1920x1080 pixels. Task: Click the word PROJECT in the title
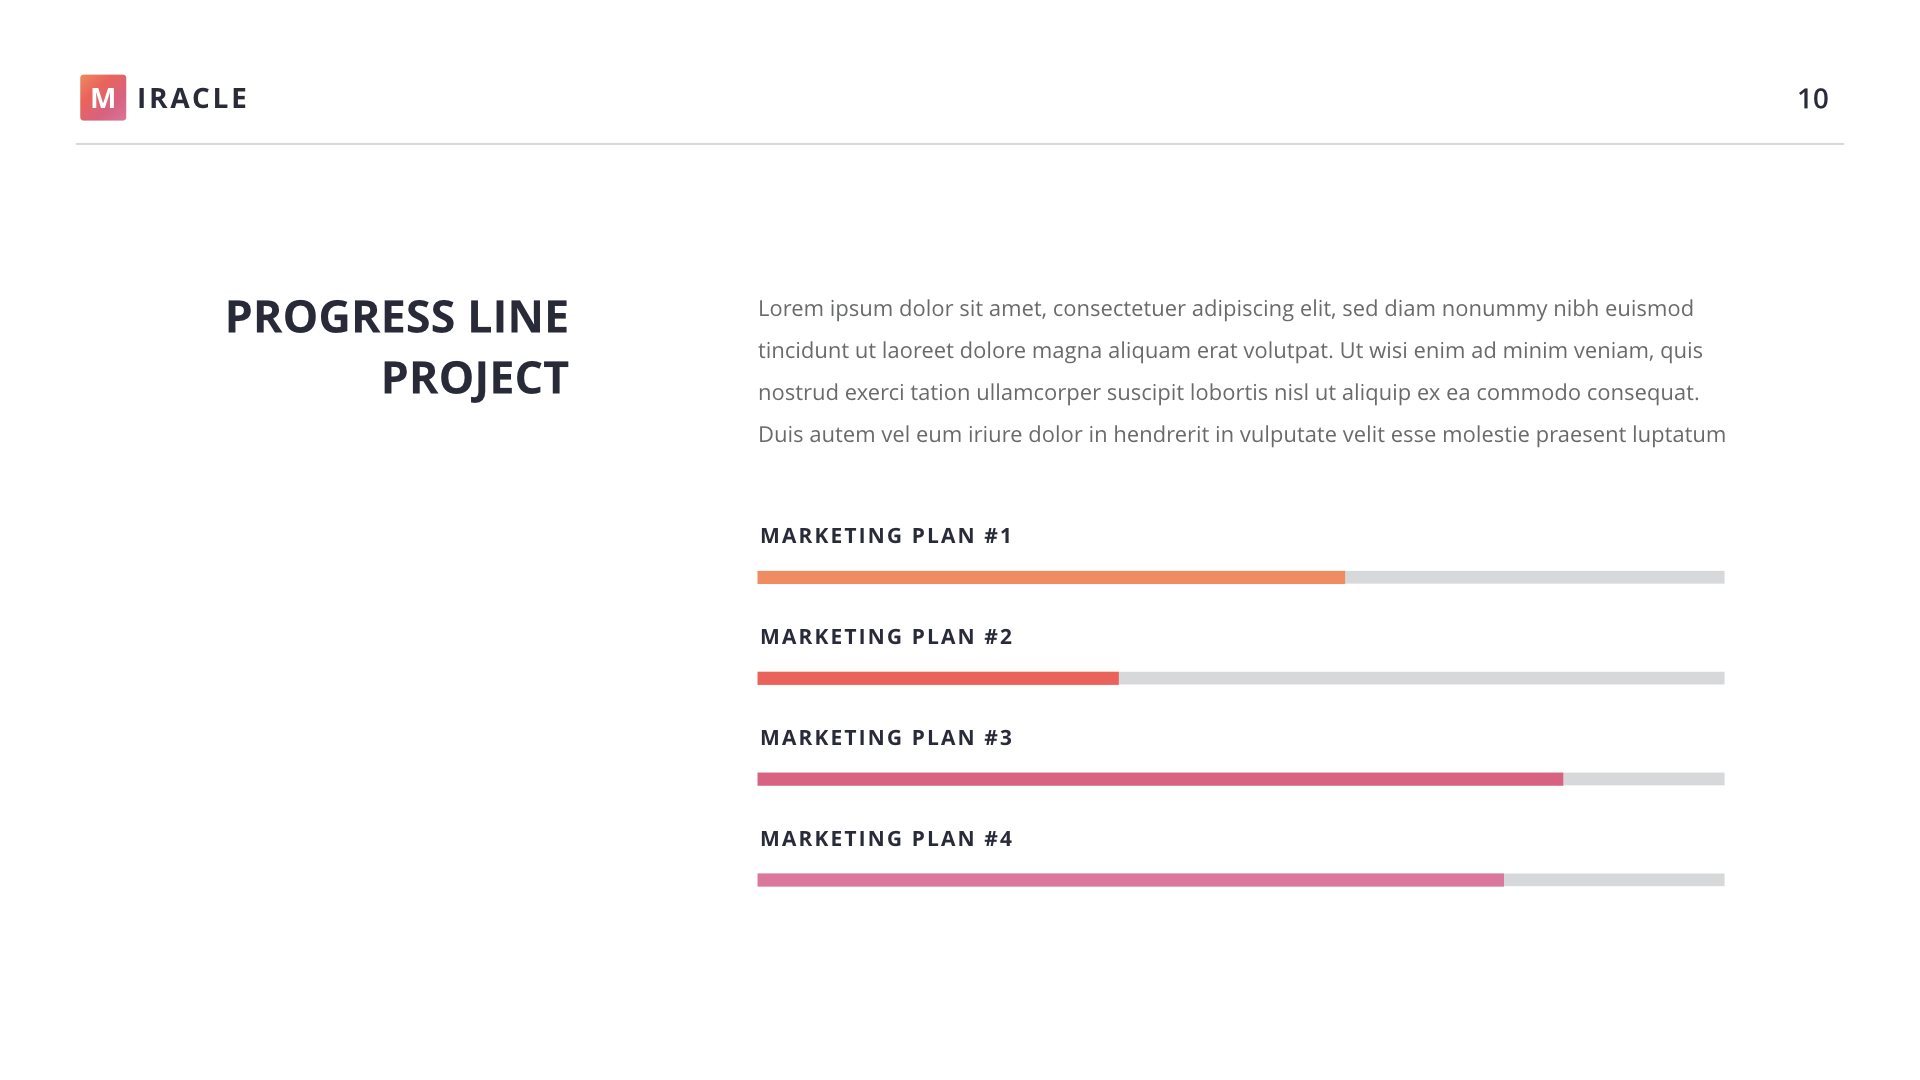474,378
